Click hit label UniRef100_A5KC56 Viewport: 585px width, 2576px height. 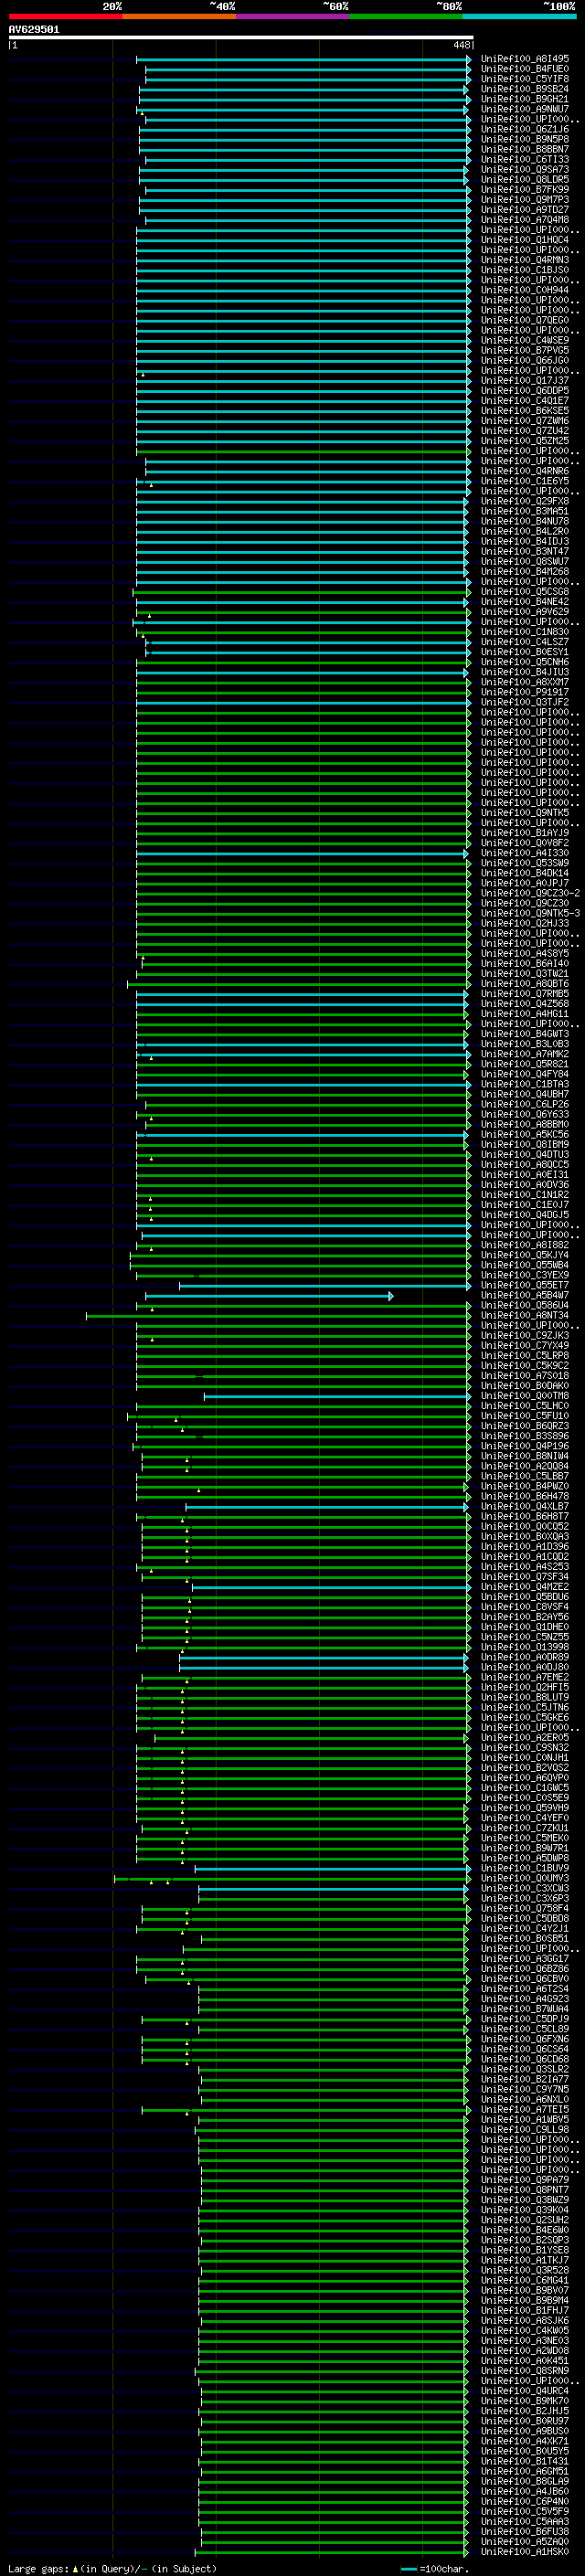pyautogui.click(x=525, y=1134)
